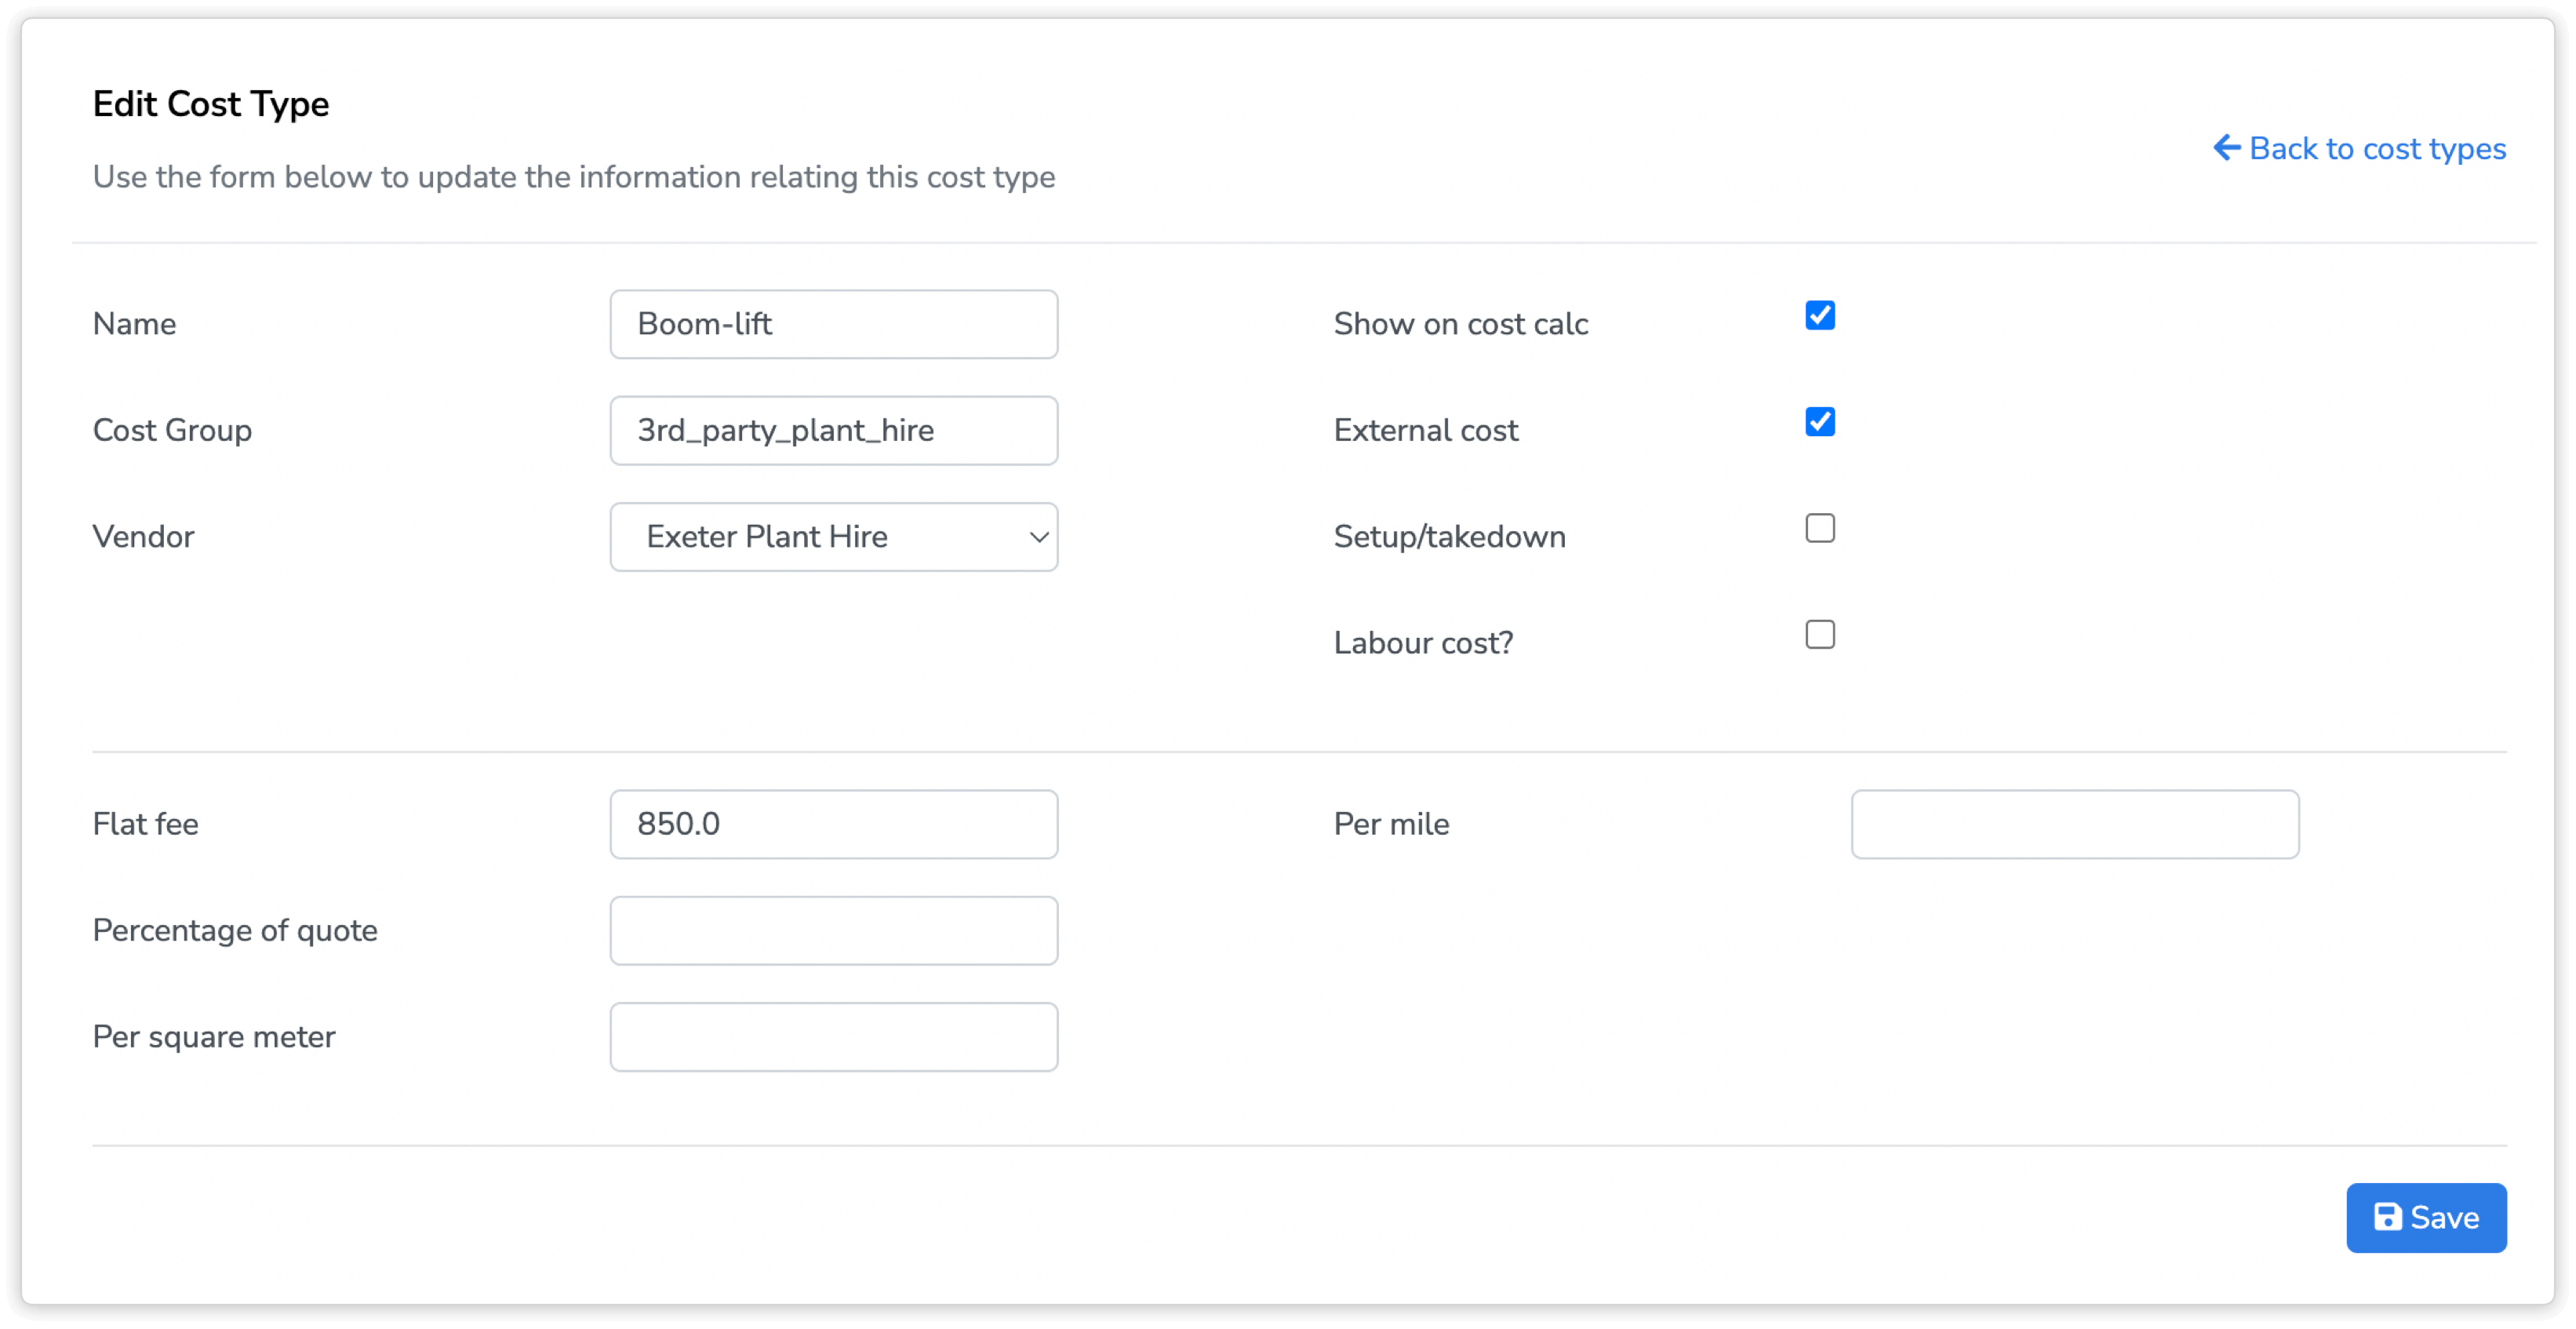Tick the Labour cost? checkbox
The height and width of the screenshot is (1329, 2576).
[x=1820, y=635]
